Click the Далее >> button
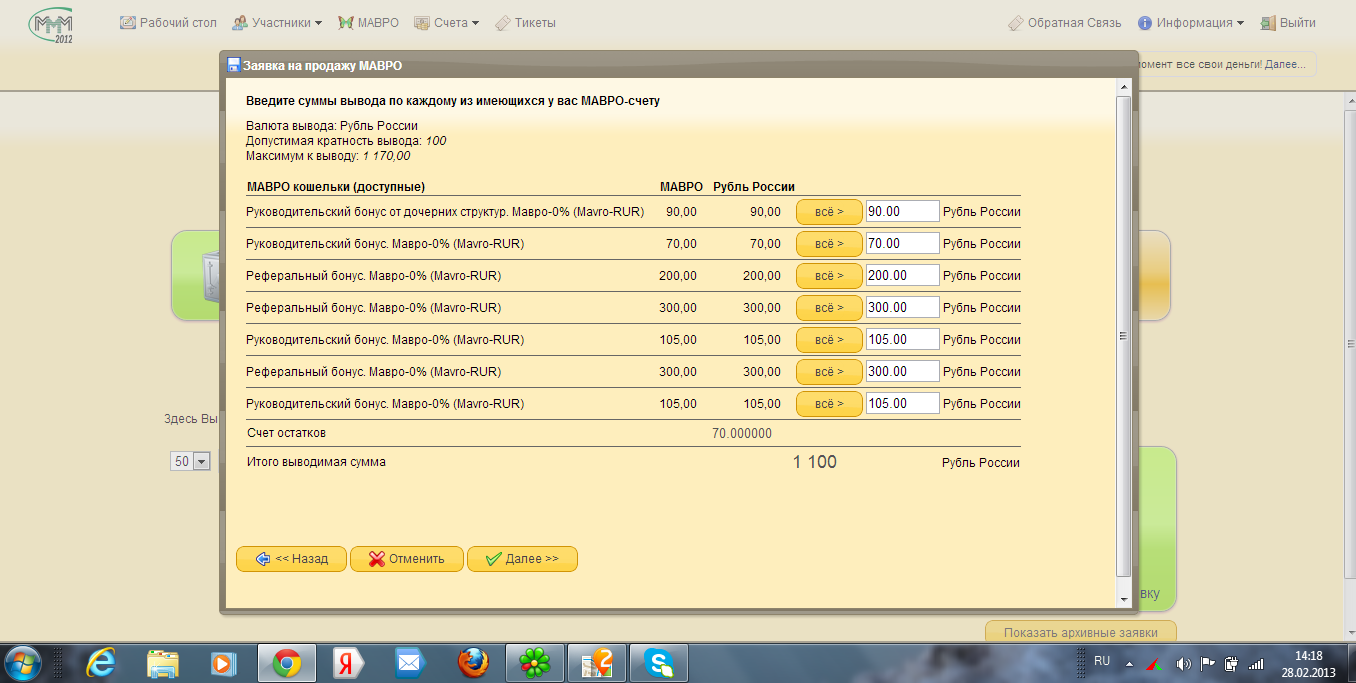Screen dimensions: 1356x683 [522, 559]
